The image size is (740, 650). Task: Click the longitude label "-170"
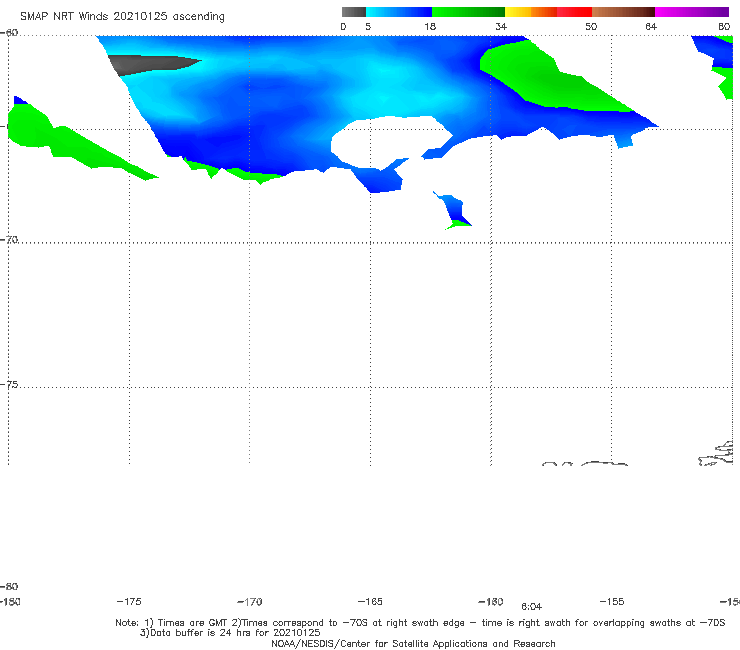click(x=250, y=602)
